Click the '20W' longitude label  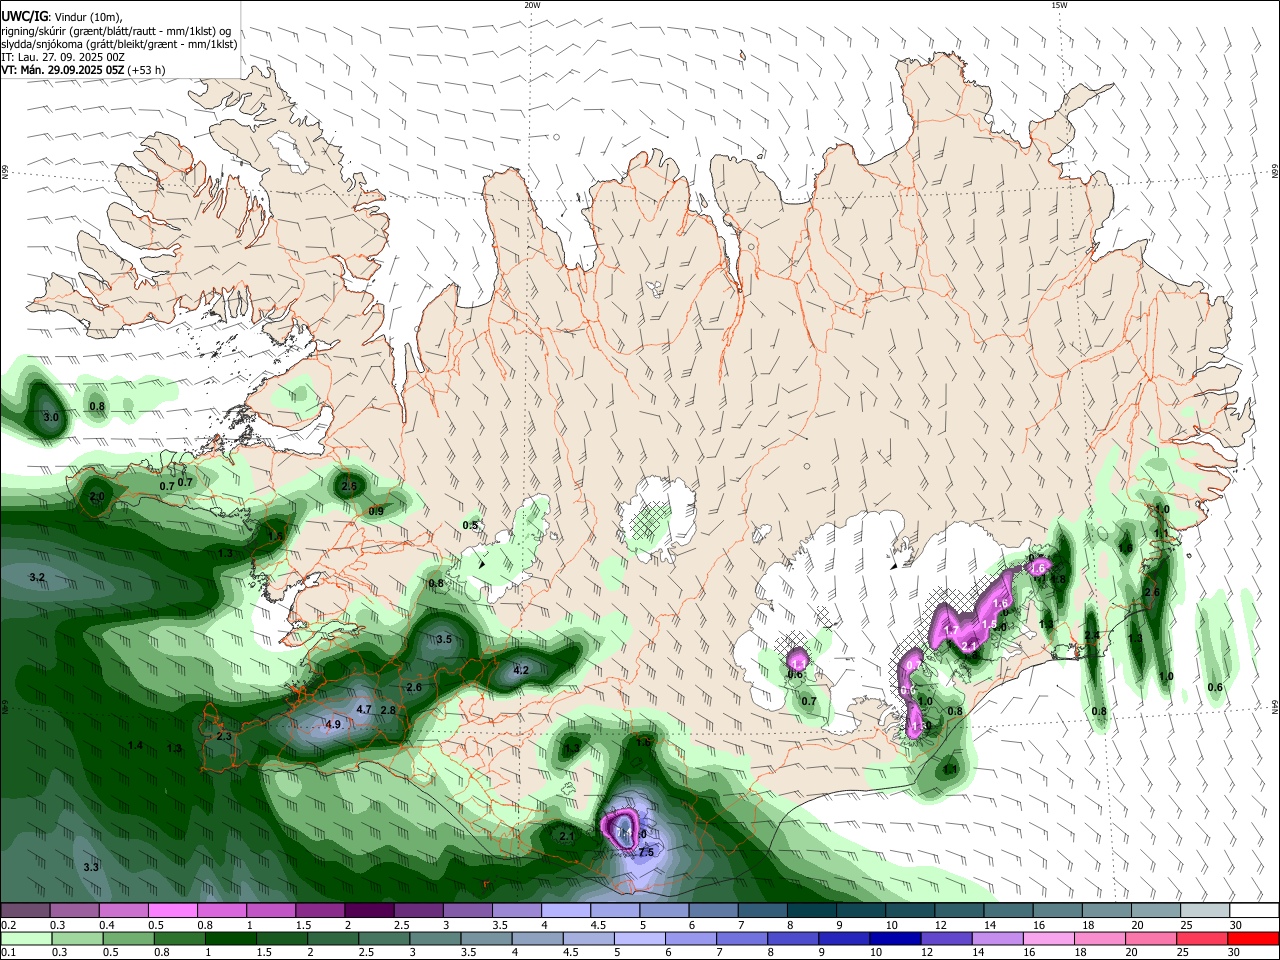click(x=532, y=5)
